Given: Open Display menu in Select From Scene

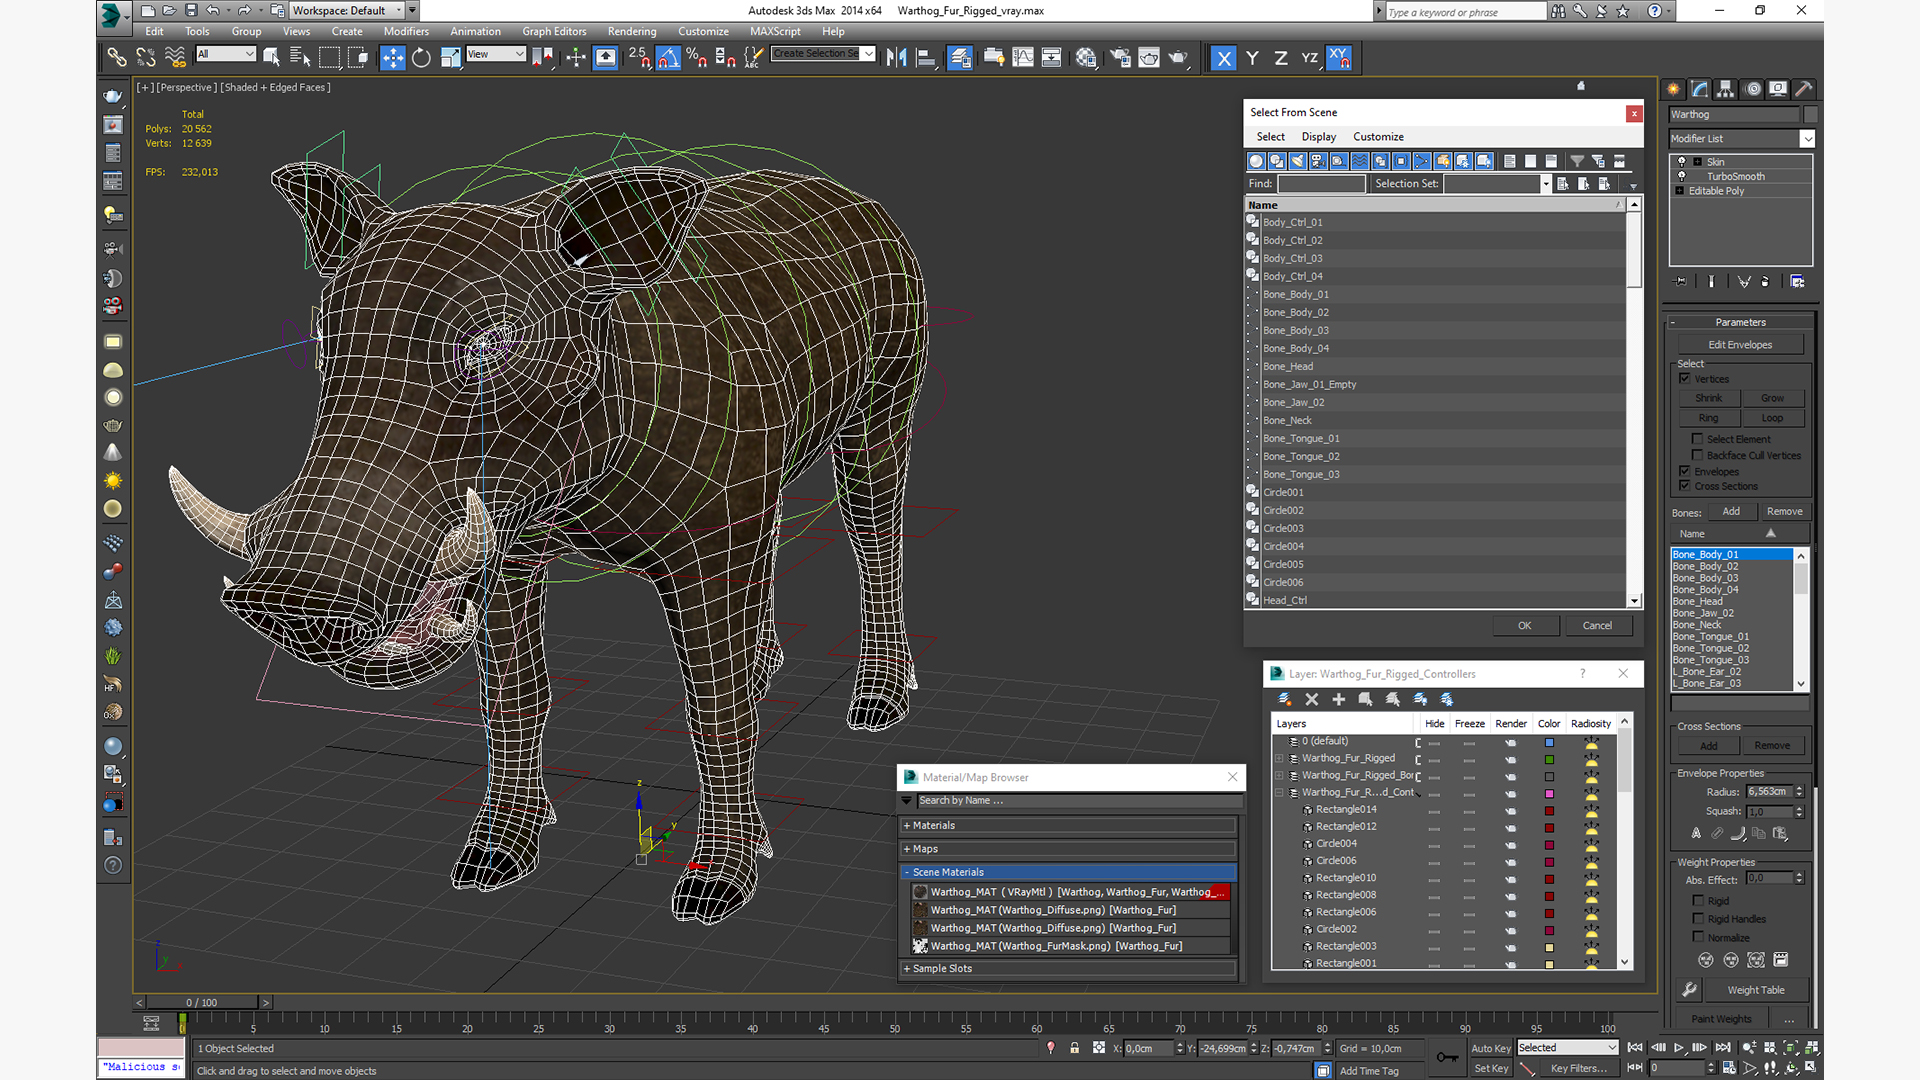Looking at the screenshot, I should [1318, 137].
